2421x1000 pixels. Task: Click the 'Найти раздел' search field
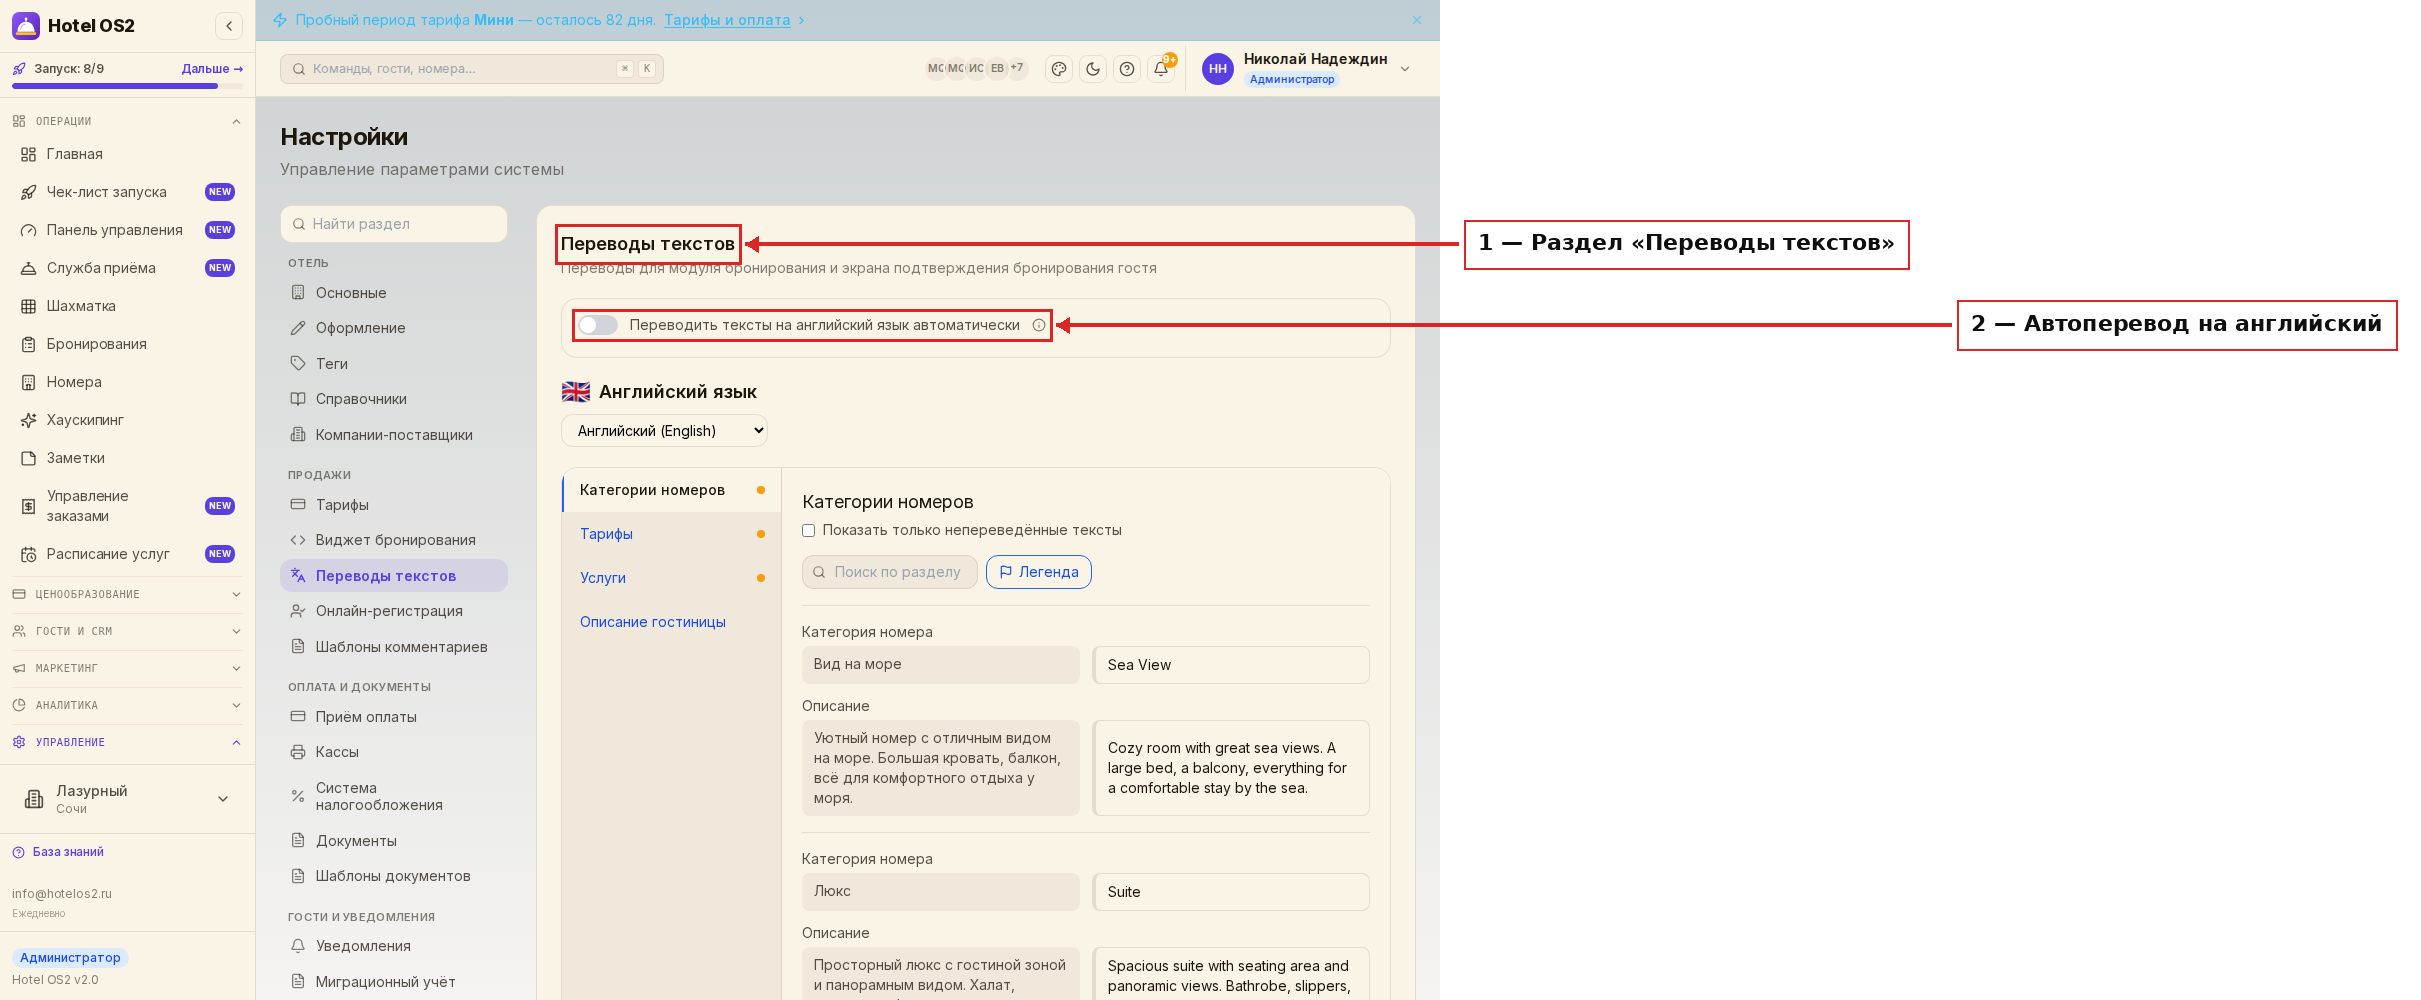[x=394, y=224]
